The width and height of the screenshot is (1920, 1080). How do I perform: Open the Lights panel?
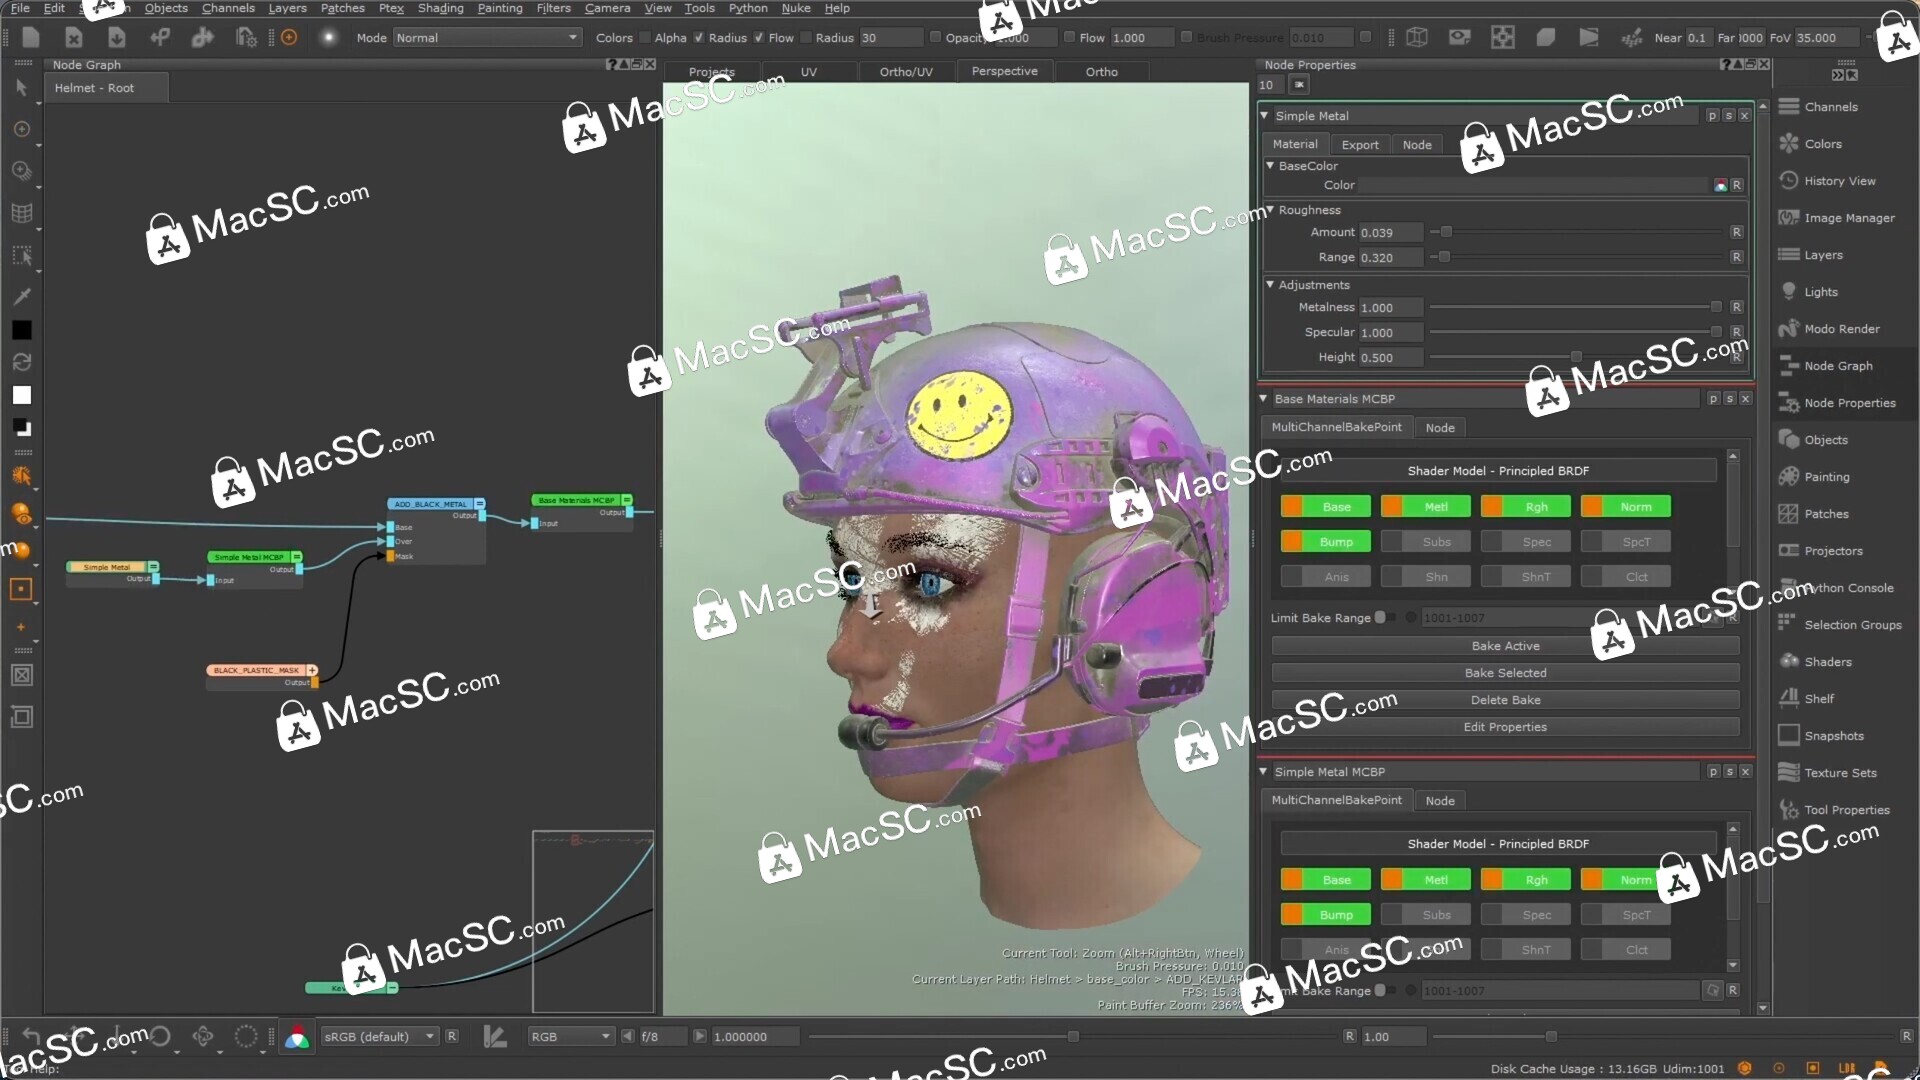[1819, 291]
